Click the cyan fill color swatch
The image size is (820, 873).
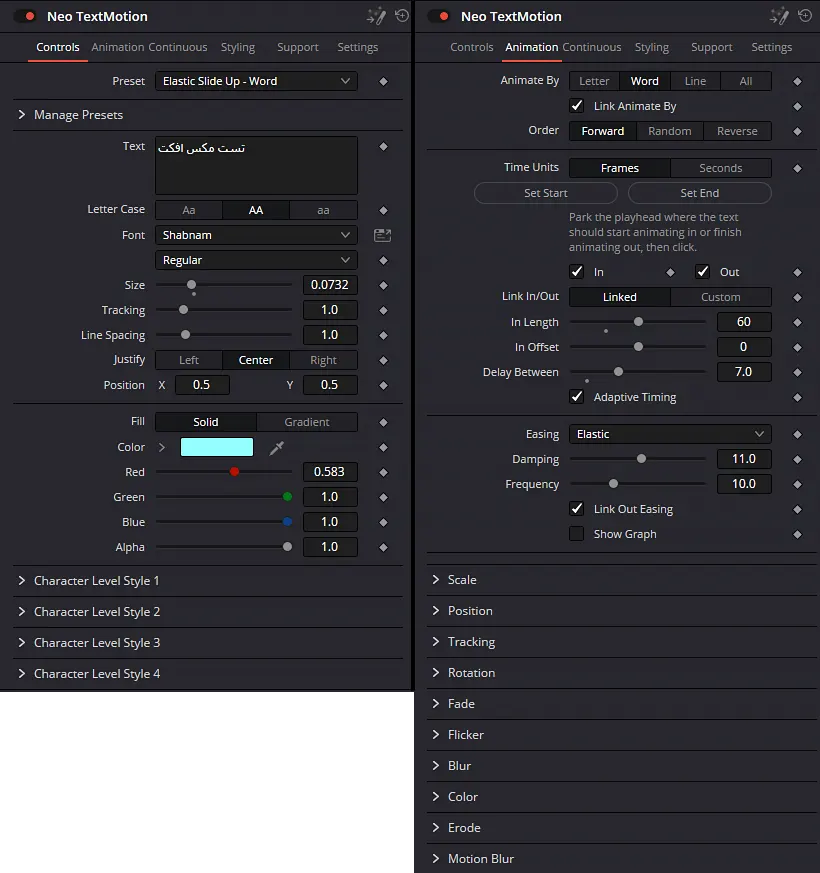(217, 447)
